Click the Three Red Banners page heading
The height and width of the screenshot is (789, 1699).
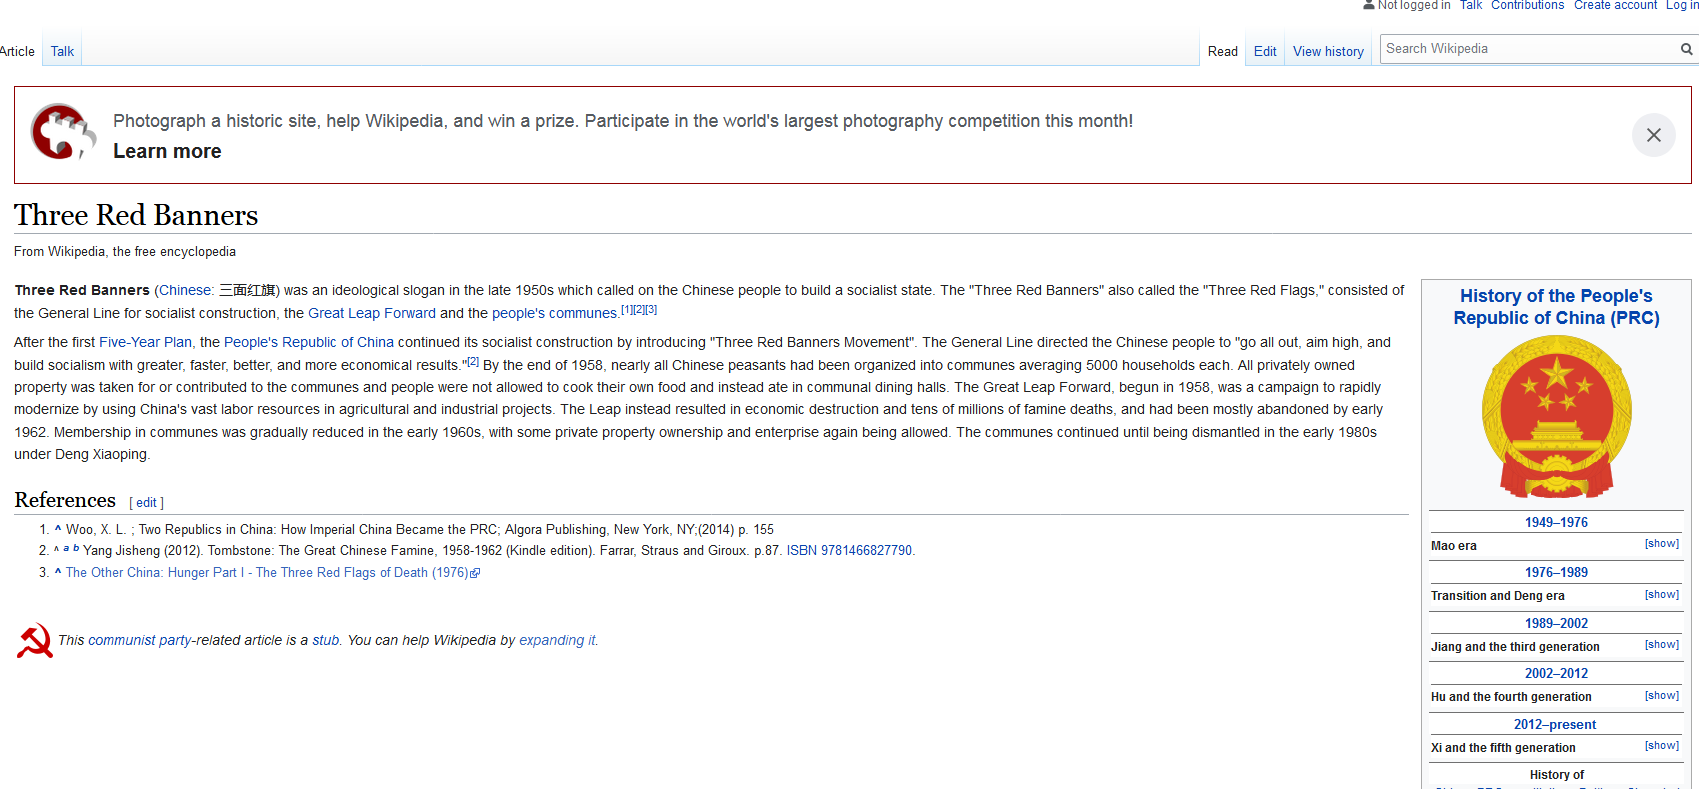(136, 215)
